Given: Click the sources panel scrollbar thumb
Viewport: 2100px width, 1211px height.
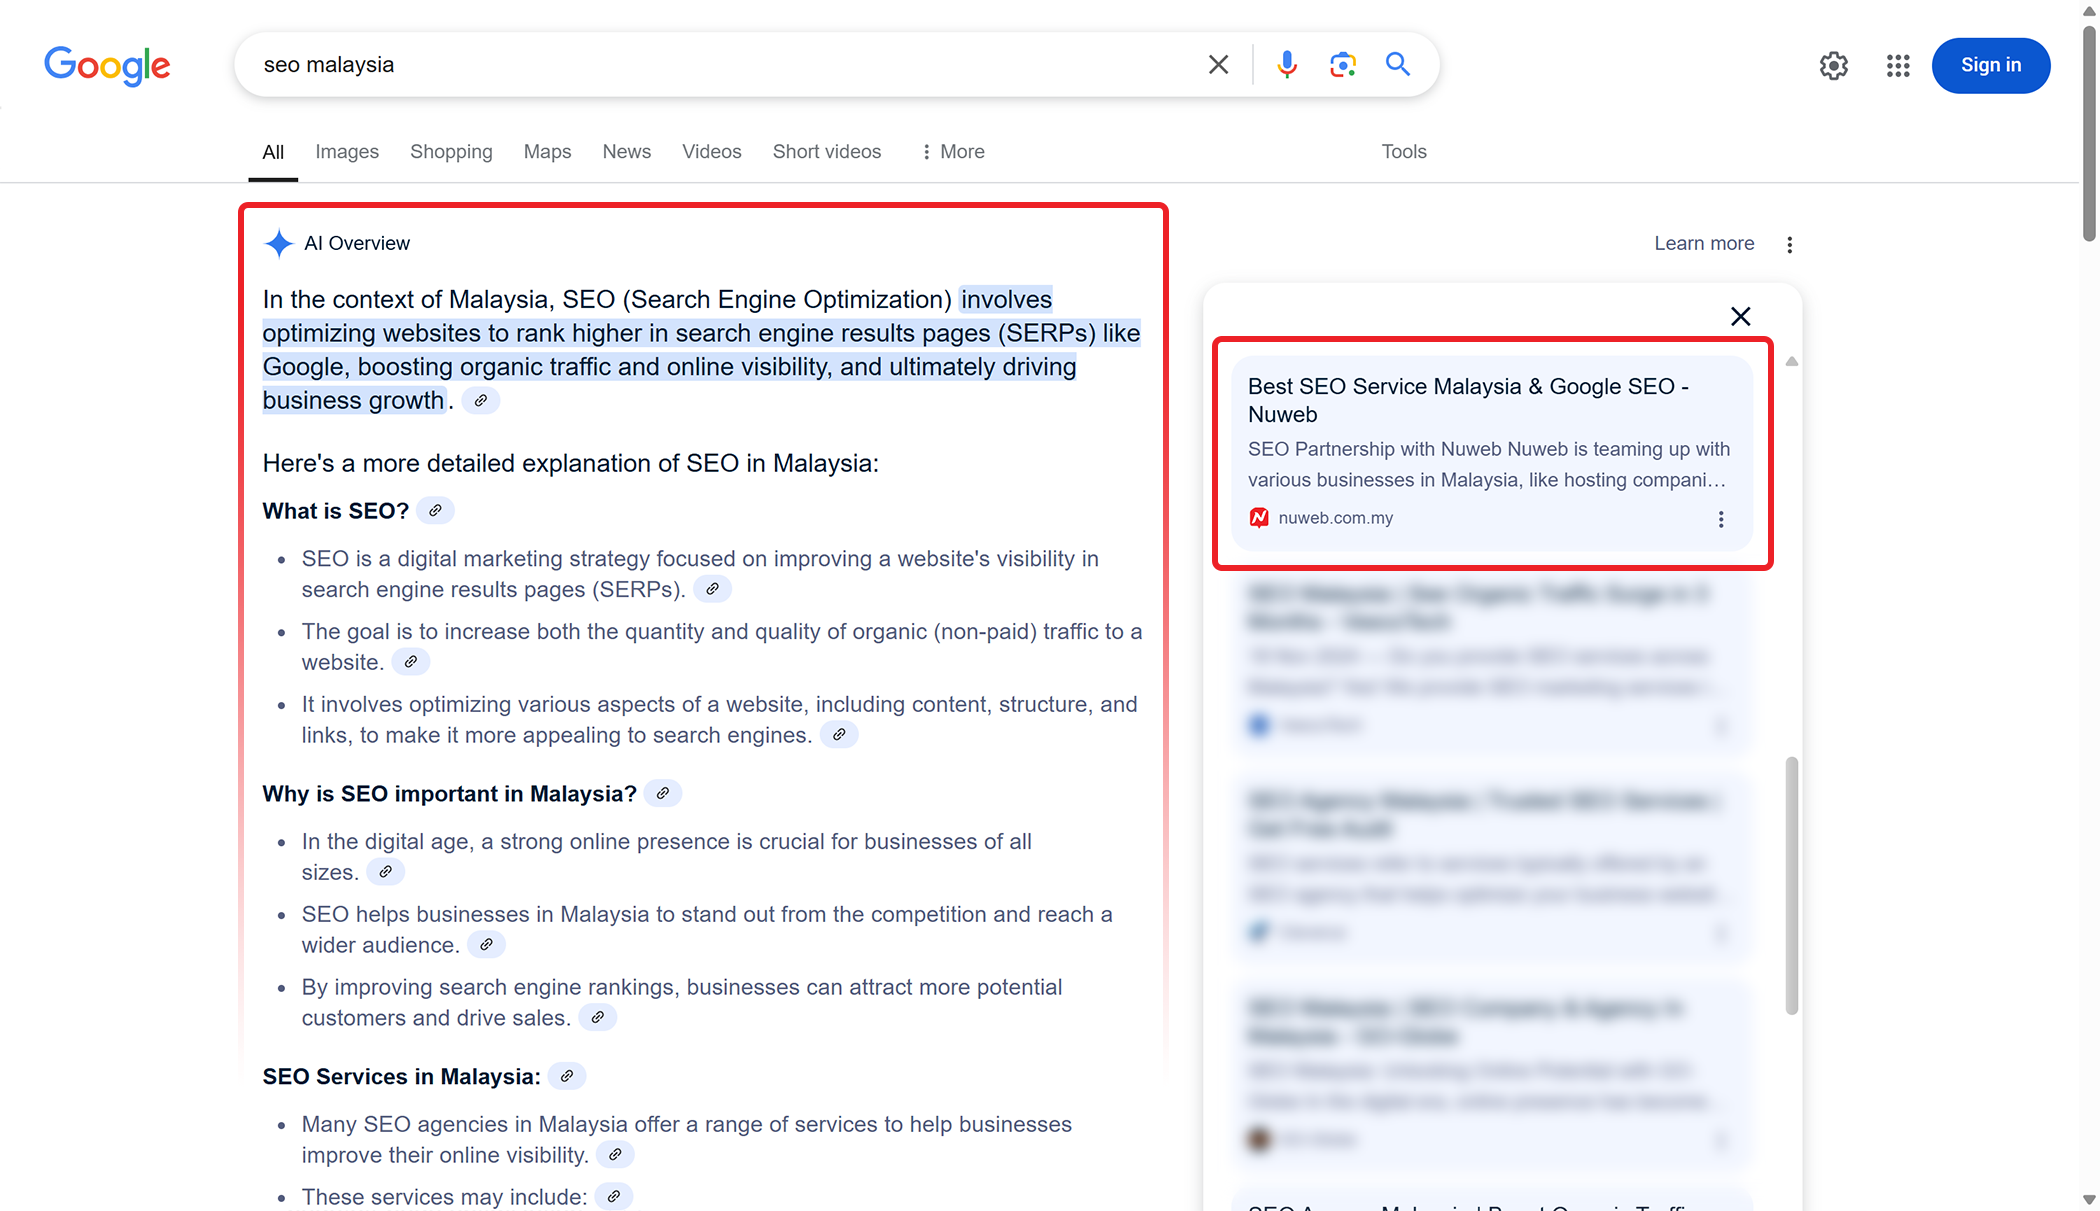Looking at the screenshot, I should 1791,885.
